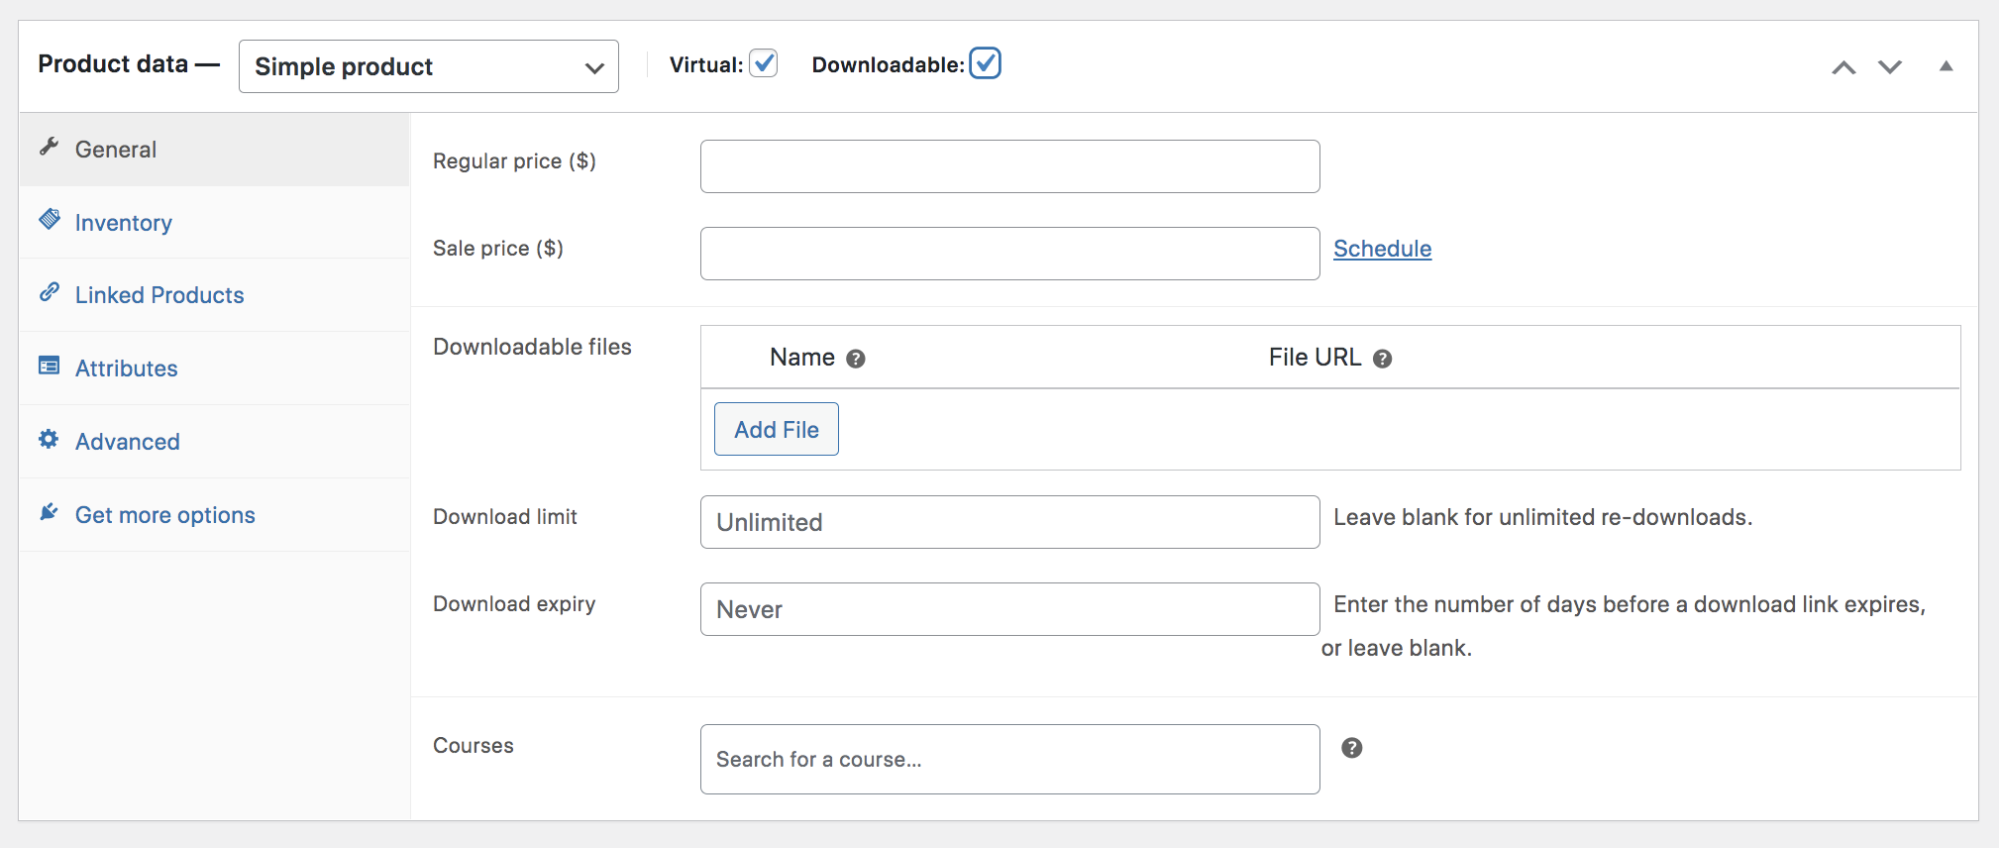
Task: Click the Search for a course field
Action: pos(1010,759)
